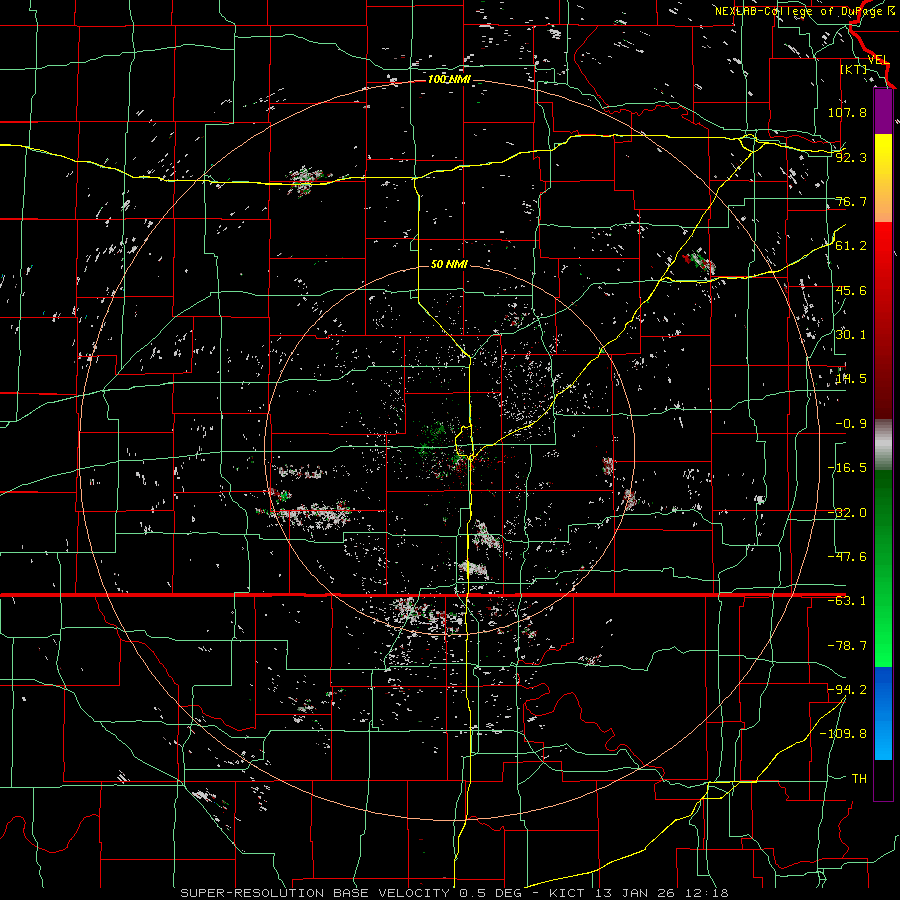Click the [KT] units label

pyautogui.click(x=854, y=69)
